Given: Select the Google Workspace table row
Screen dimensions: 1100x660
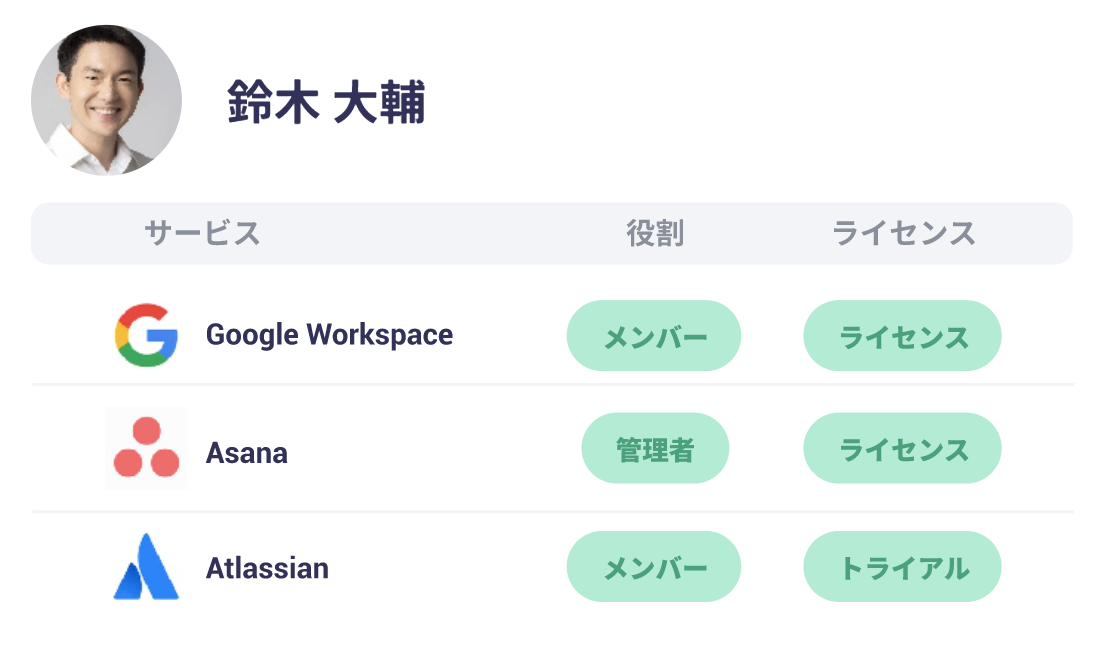Looking at the screenshot, I should coord(552,335).
